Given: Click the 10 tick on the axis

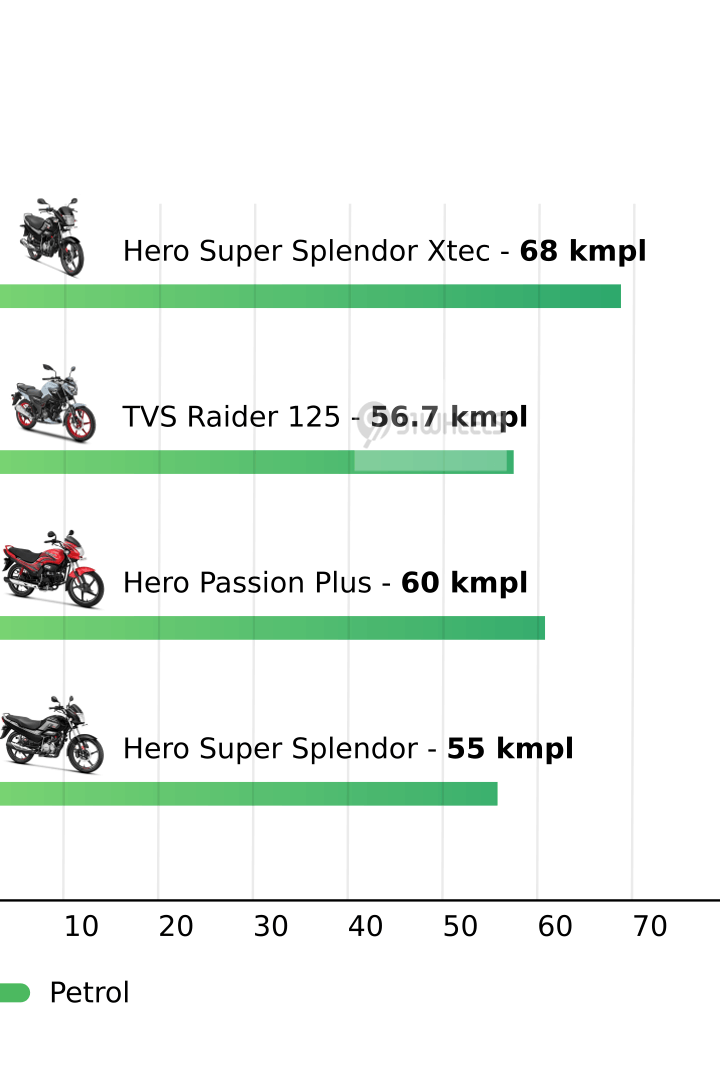Looking at the screenshot, I should point(81,927).
